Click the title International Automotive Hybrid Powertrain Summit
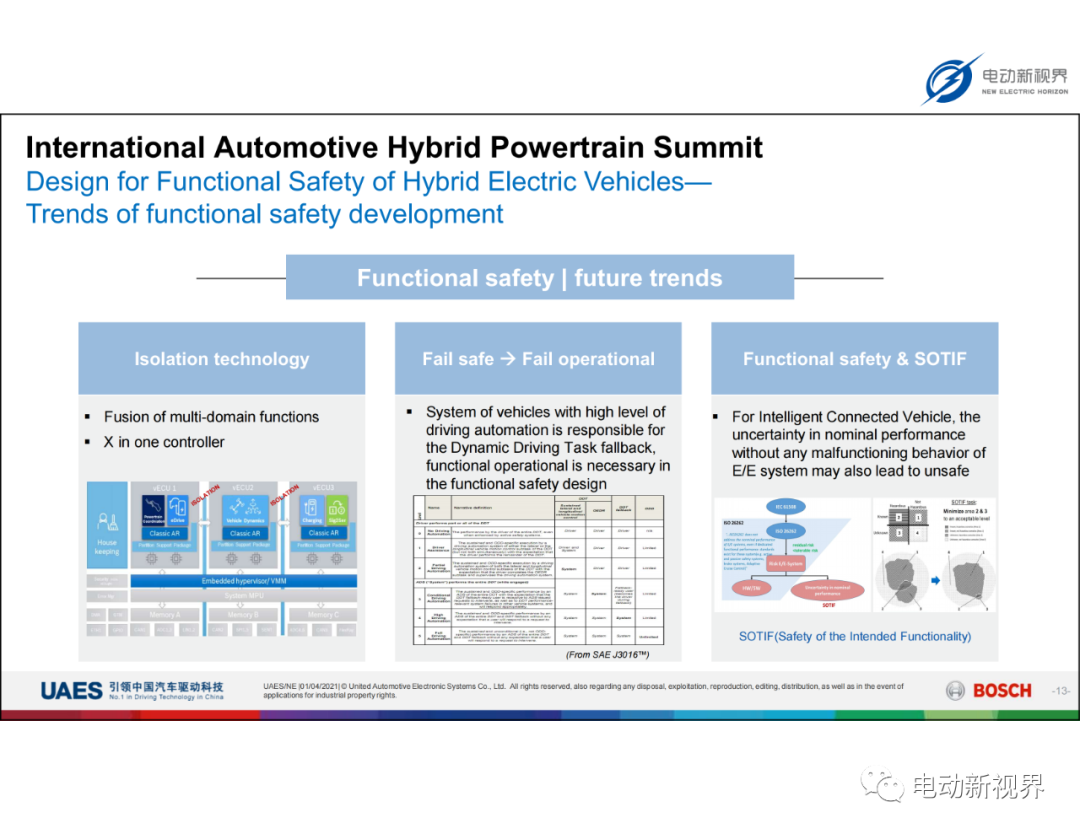 tap(394, 147)
